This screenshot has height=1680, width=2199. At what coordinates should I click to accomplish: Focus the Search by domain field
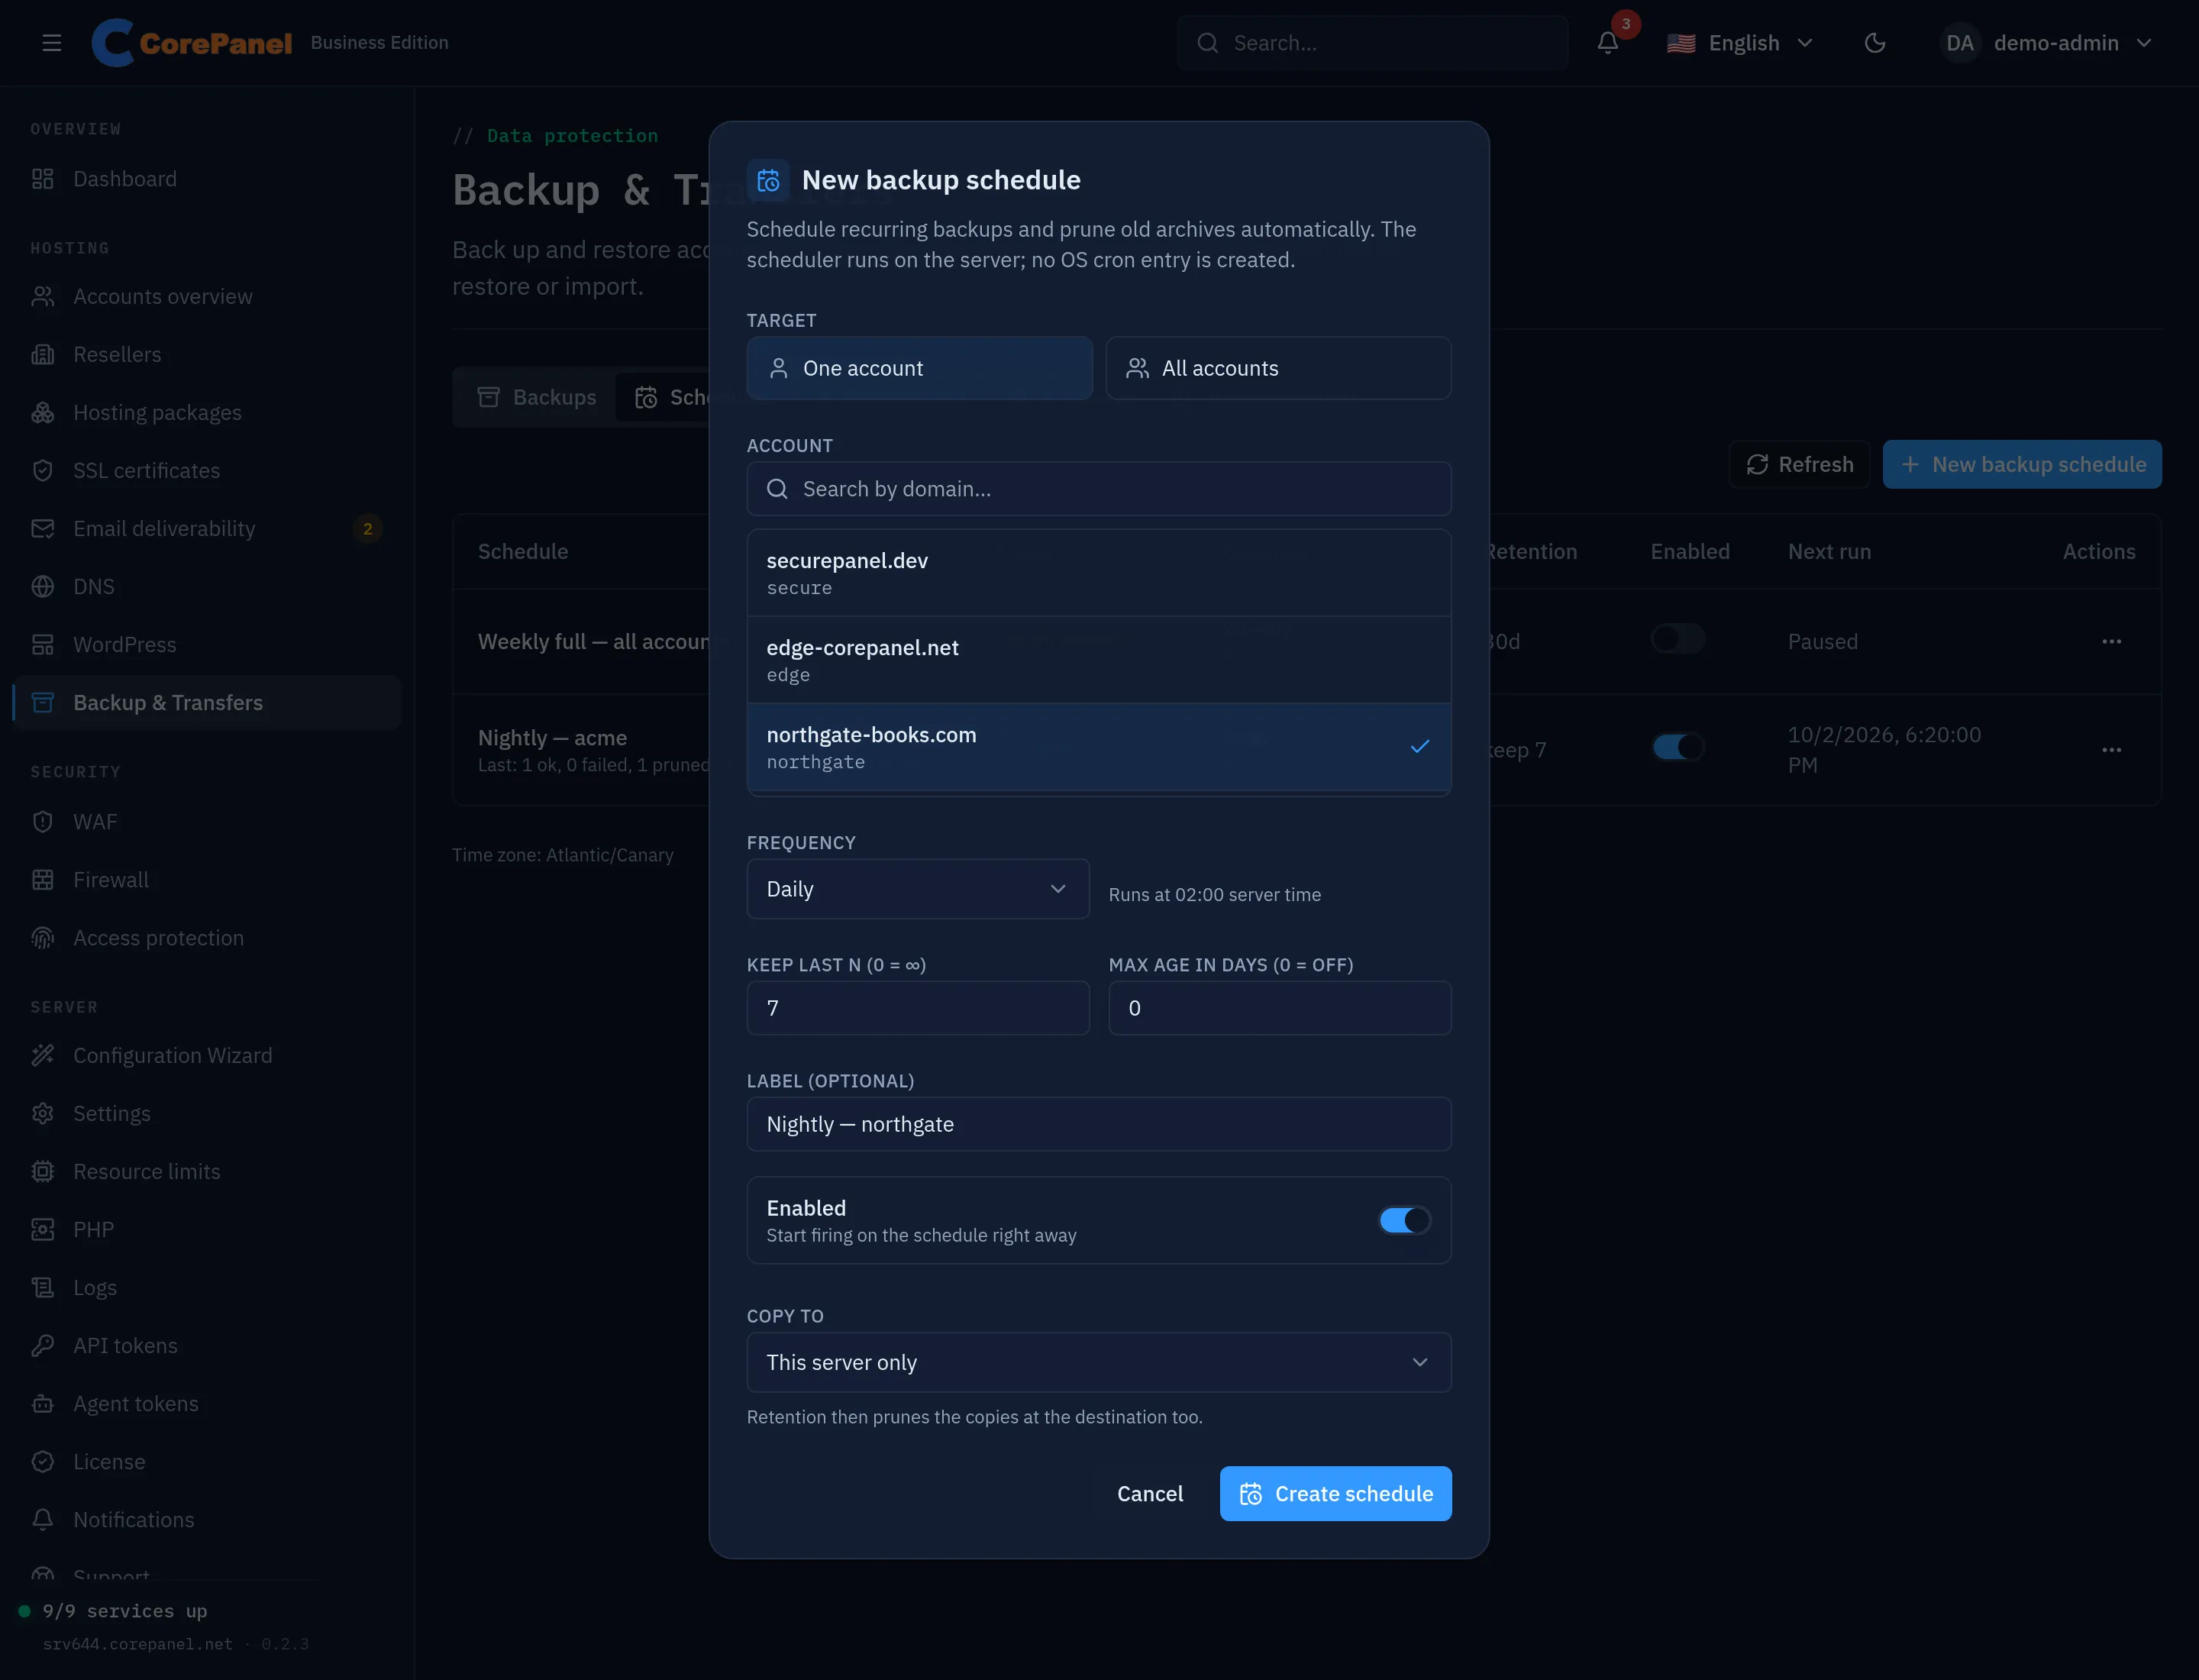pyautogui.click(x=1099, y=489)
